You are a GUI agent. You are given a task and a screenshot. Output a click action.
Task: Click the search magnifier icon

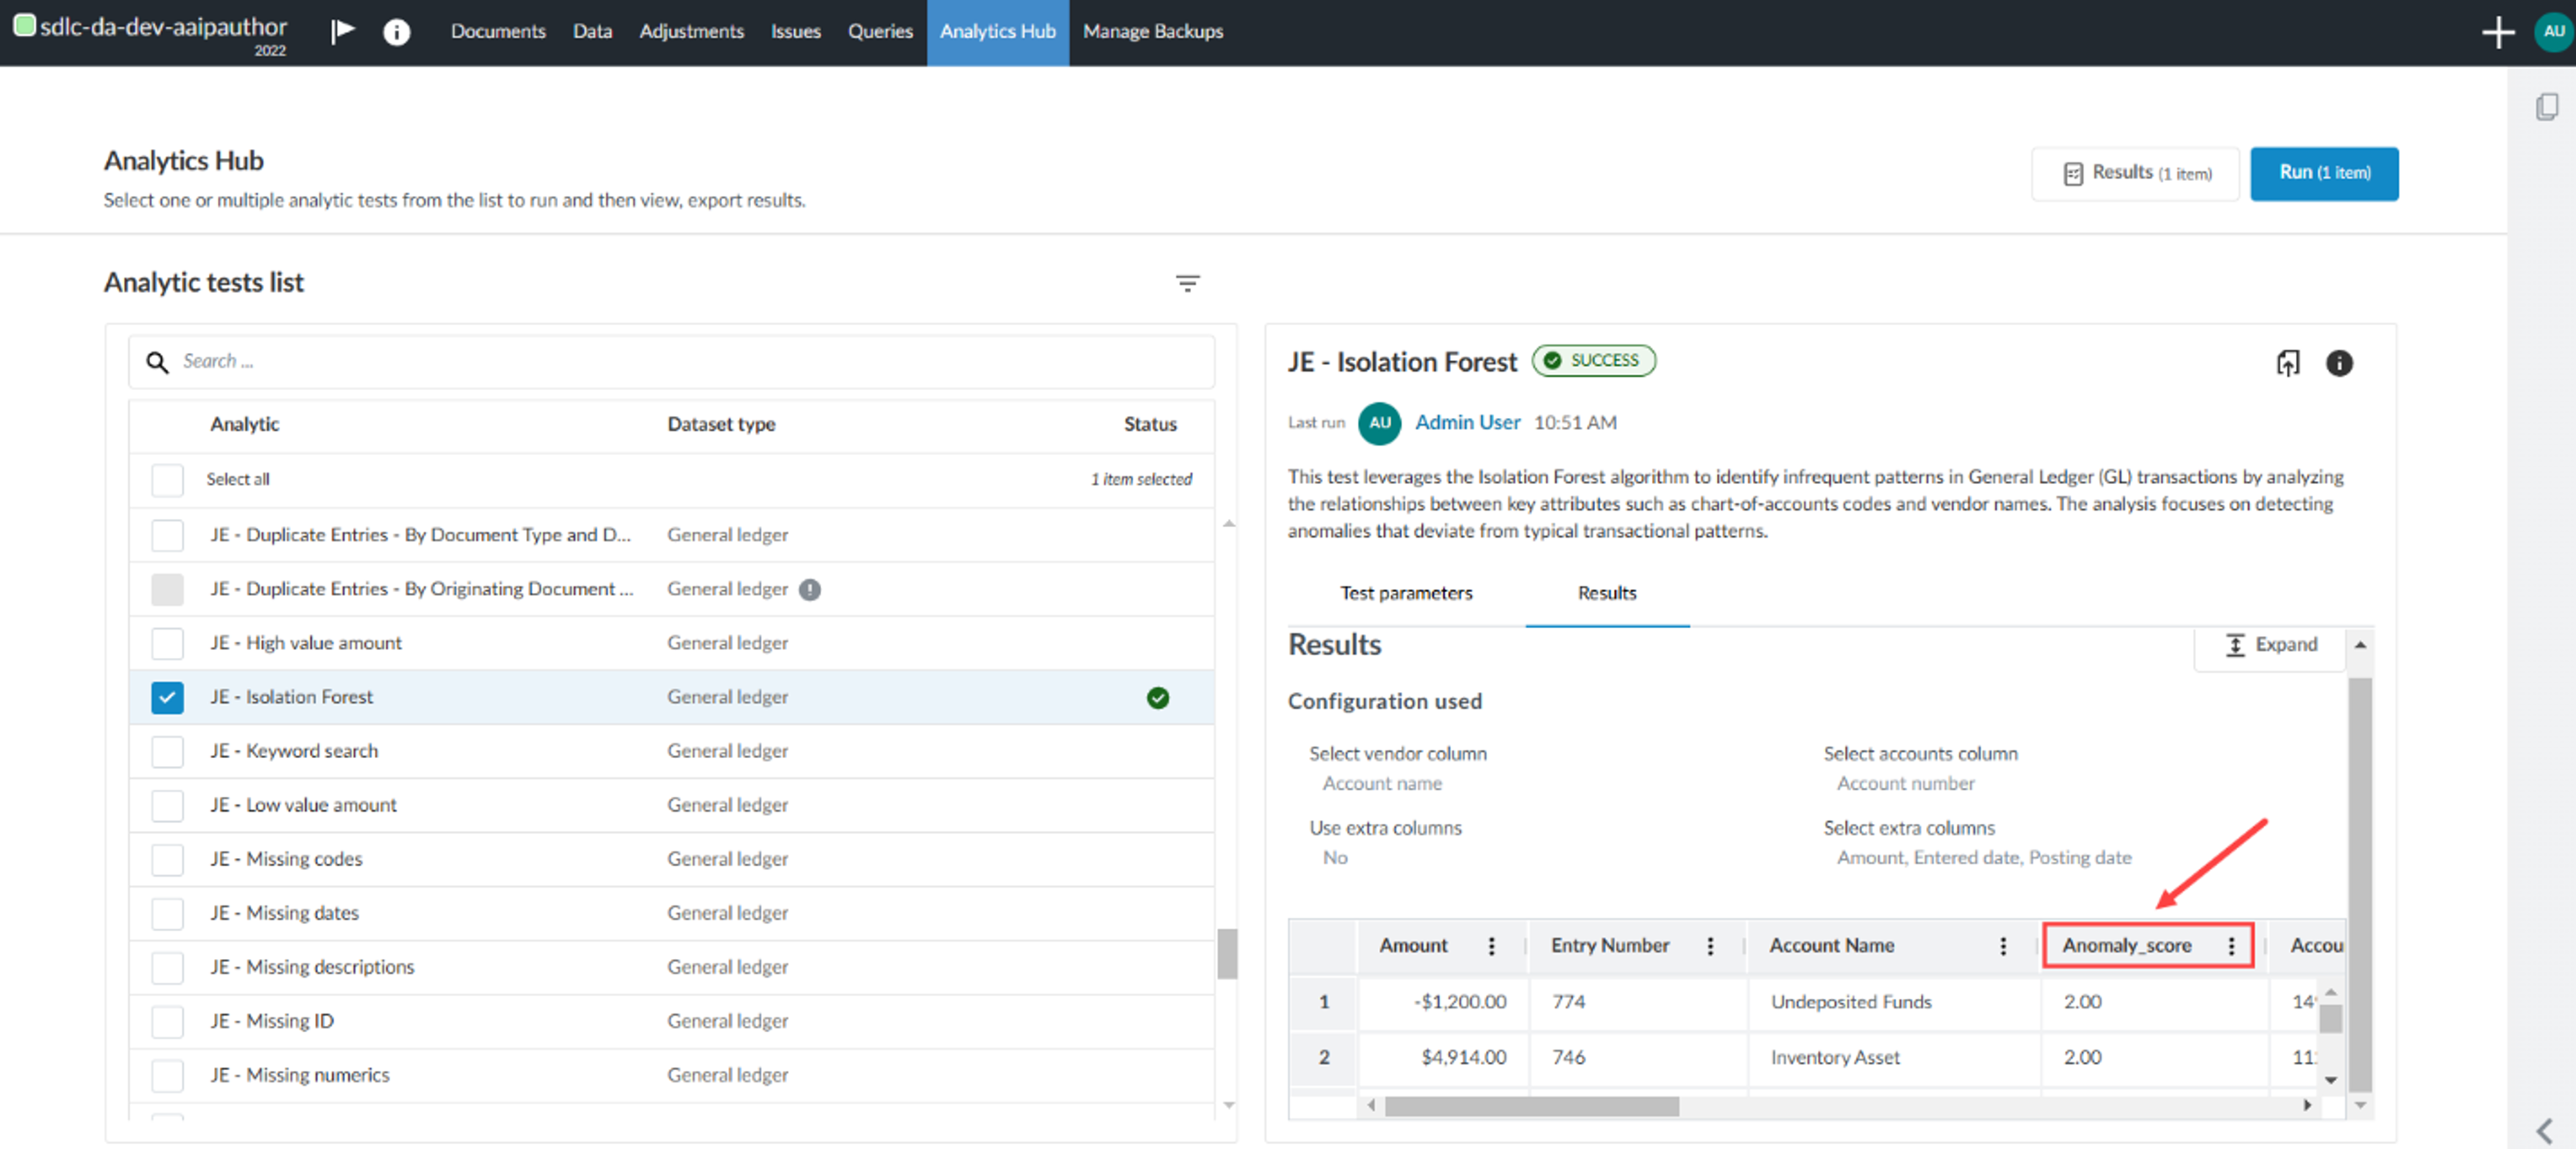tap(157, 362)
